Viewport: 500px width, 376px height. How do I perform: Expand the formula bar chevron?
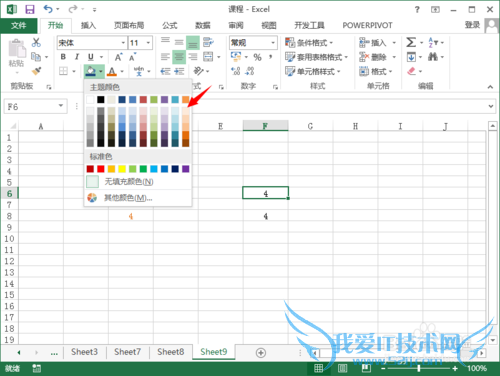pos(491,106)
